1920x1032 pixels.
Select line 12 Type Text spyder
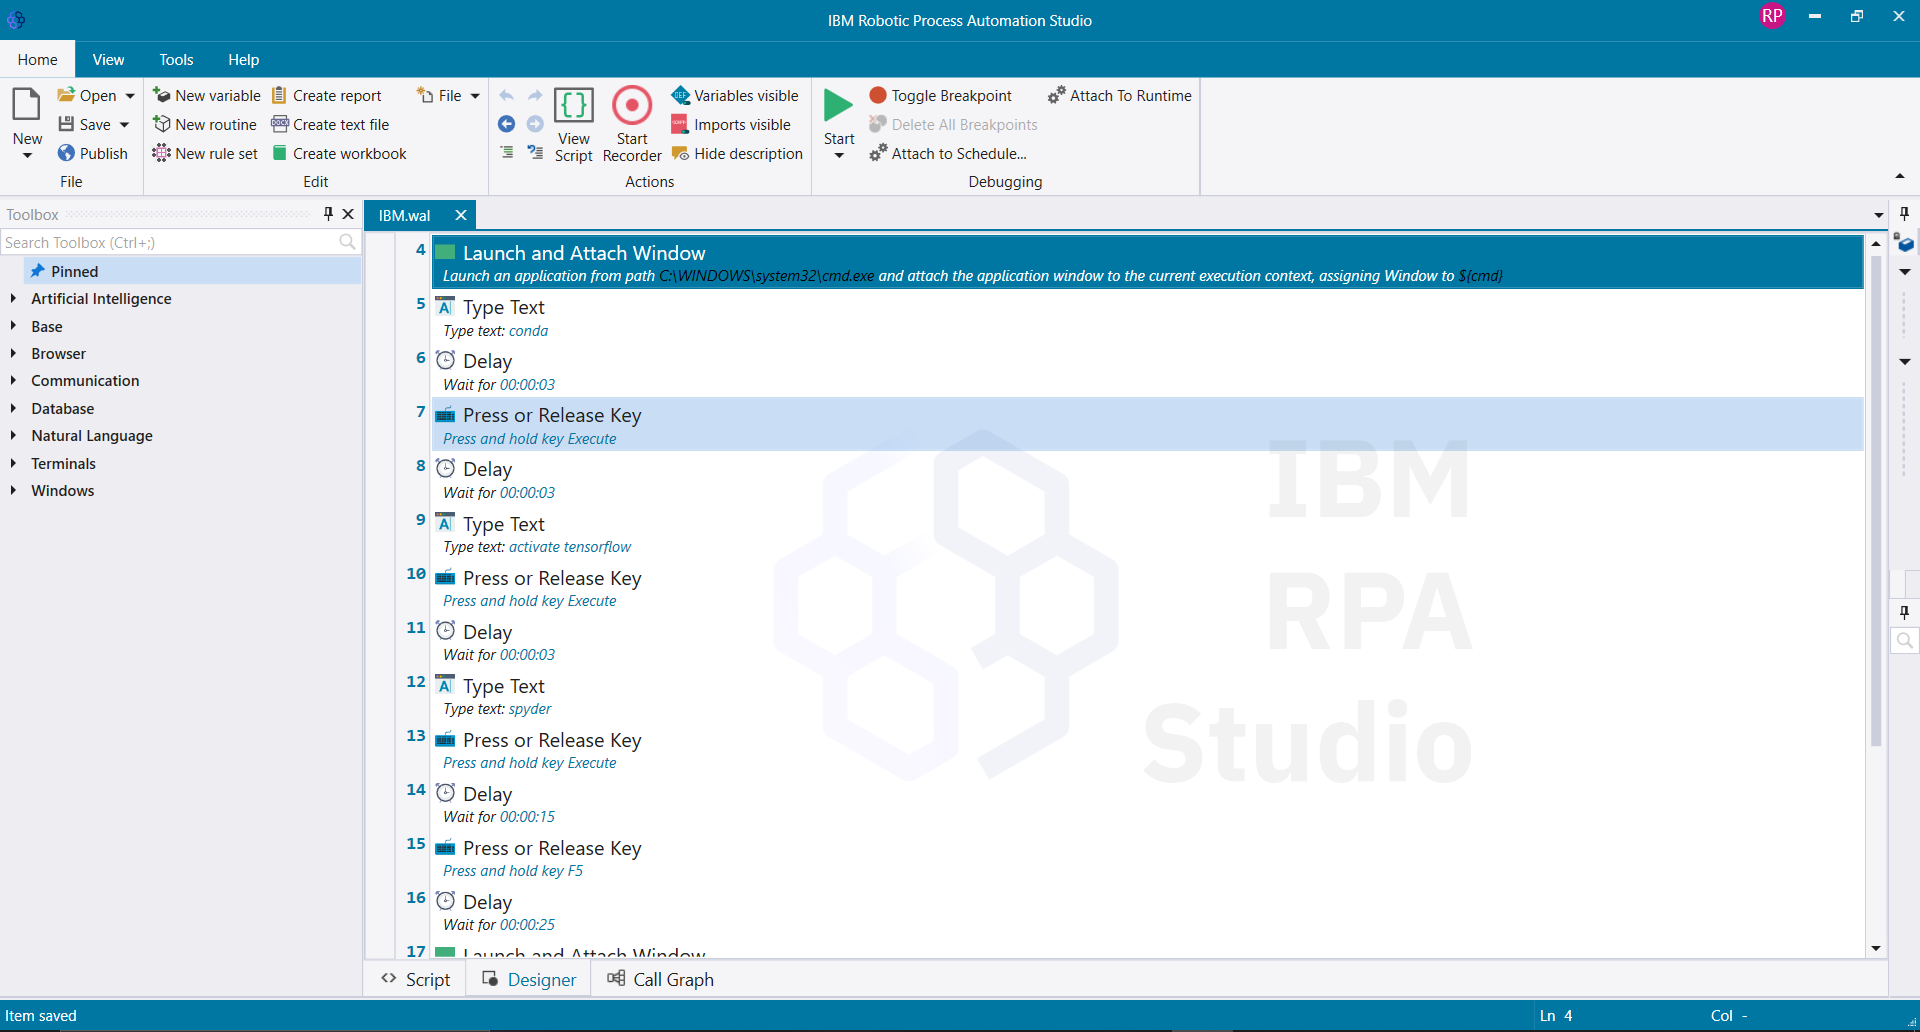pyautogui.click(x=1148, y=696)
